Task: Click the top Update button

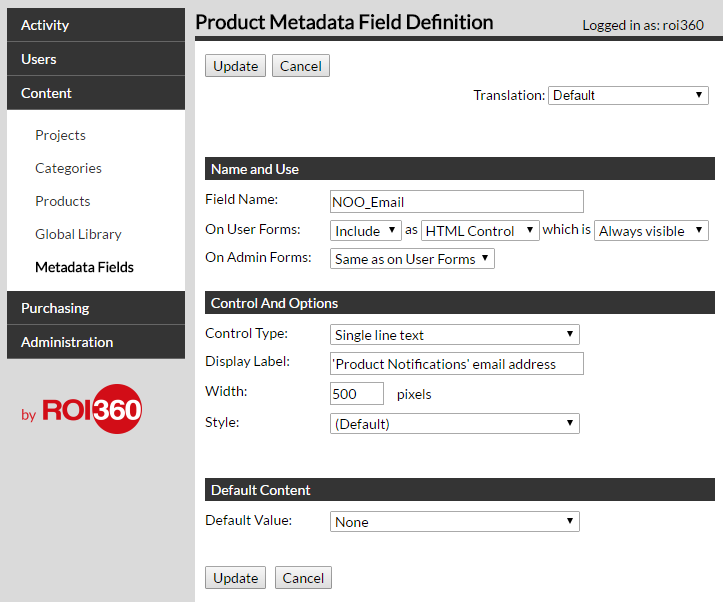Action: click(236, 66)
